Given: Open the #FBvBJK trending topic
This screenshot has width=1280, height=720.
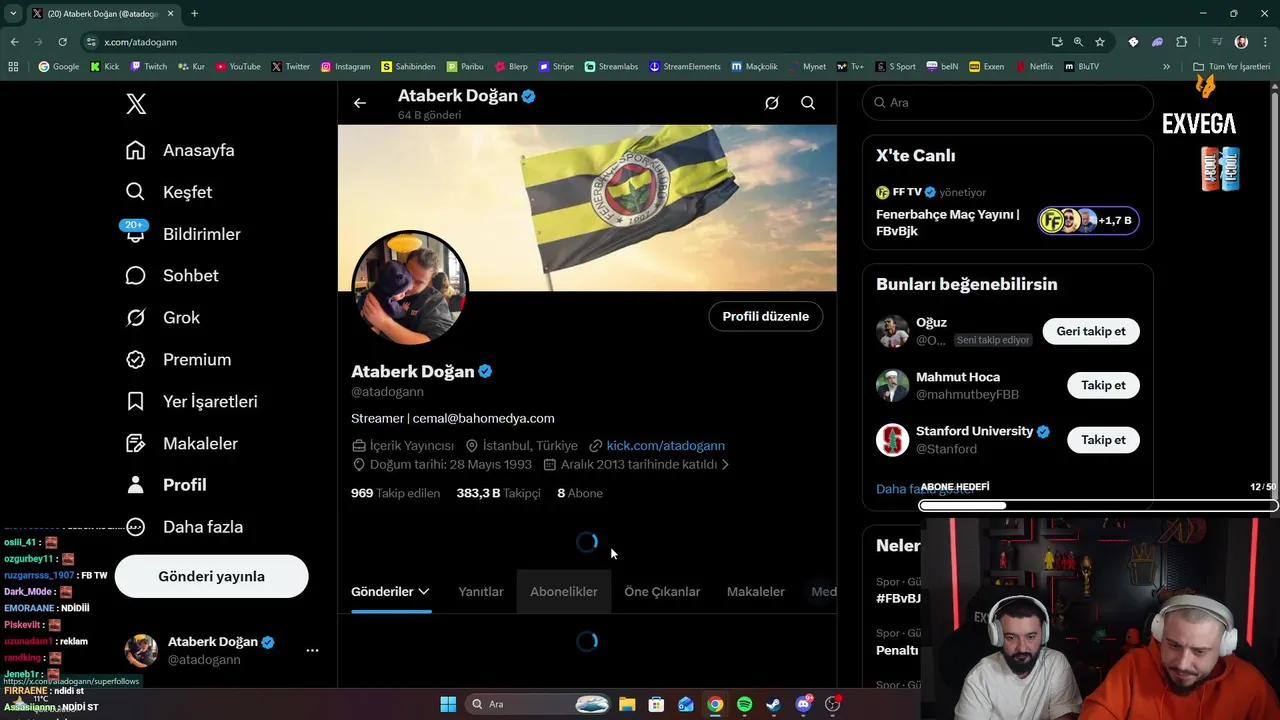Looking at the screenshot, I should coord(898,598).
